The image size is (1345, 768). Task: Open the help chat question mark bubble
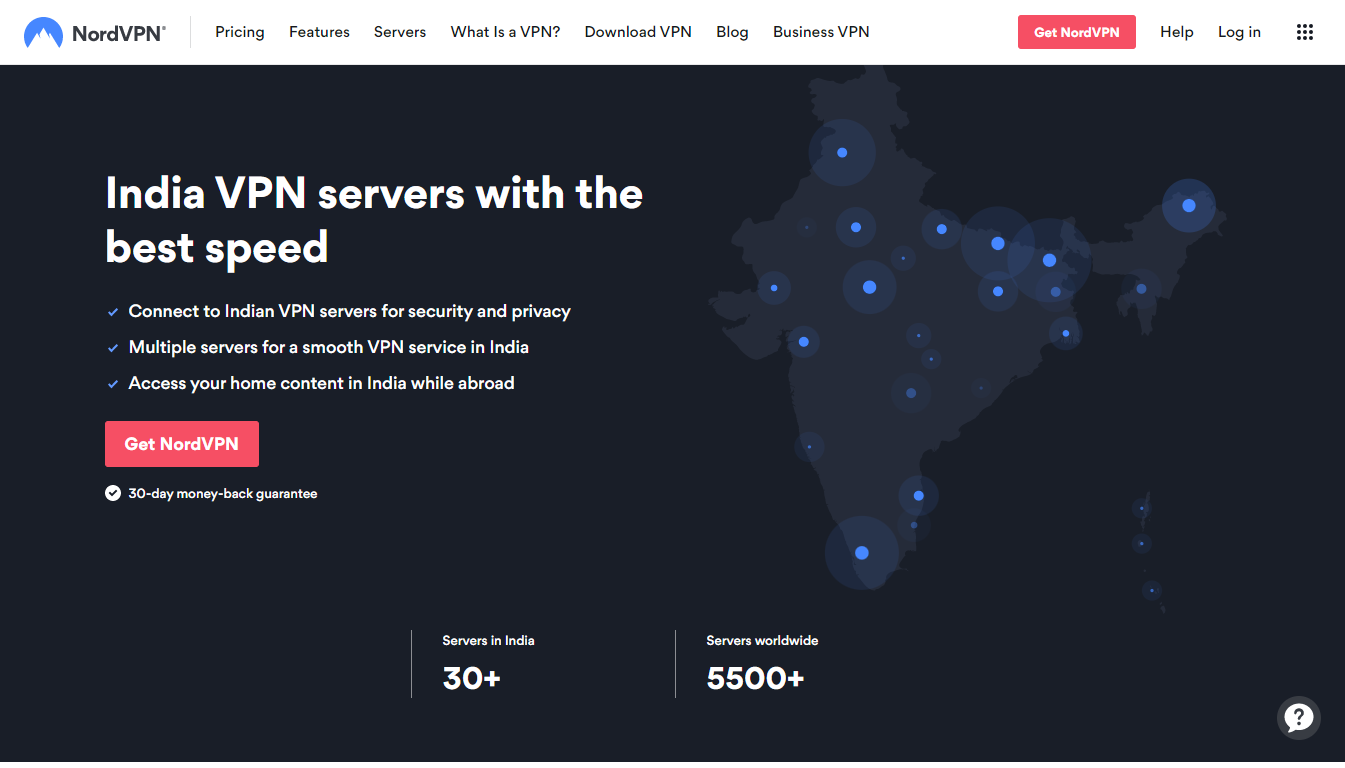coord(1298,717)
